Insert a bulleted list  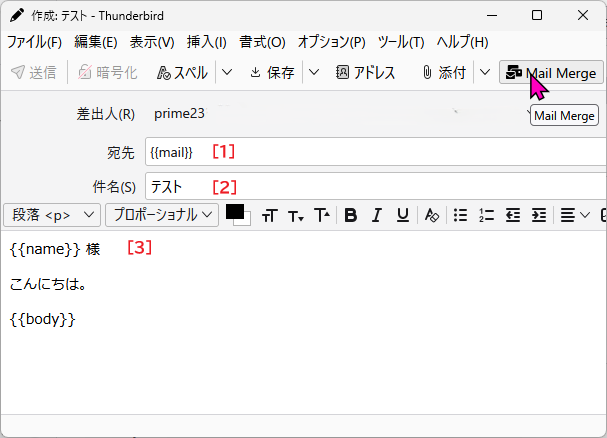[x=461, y=215]
